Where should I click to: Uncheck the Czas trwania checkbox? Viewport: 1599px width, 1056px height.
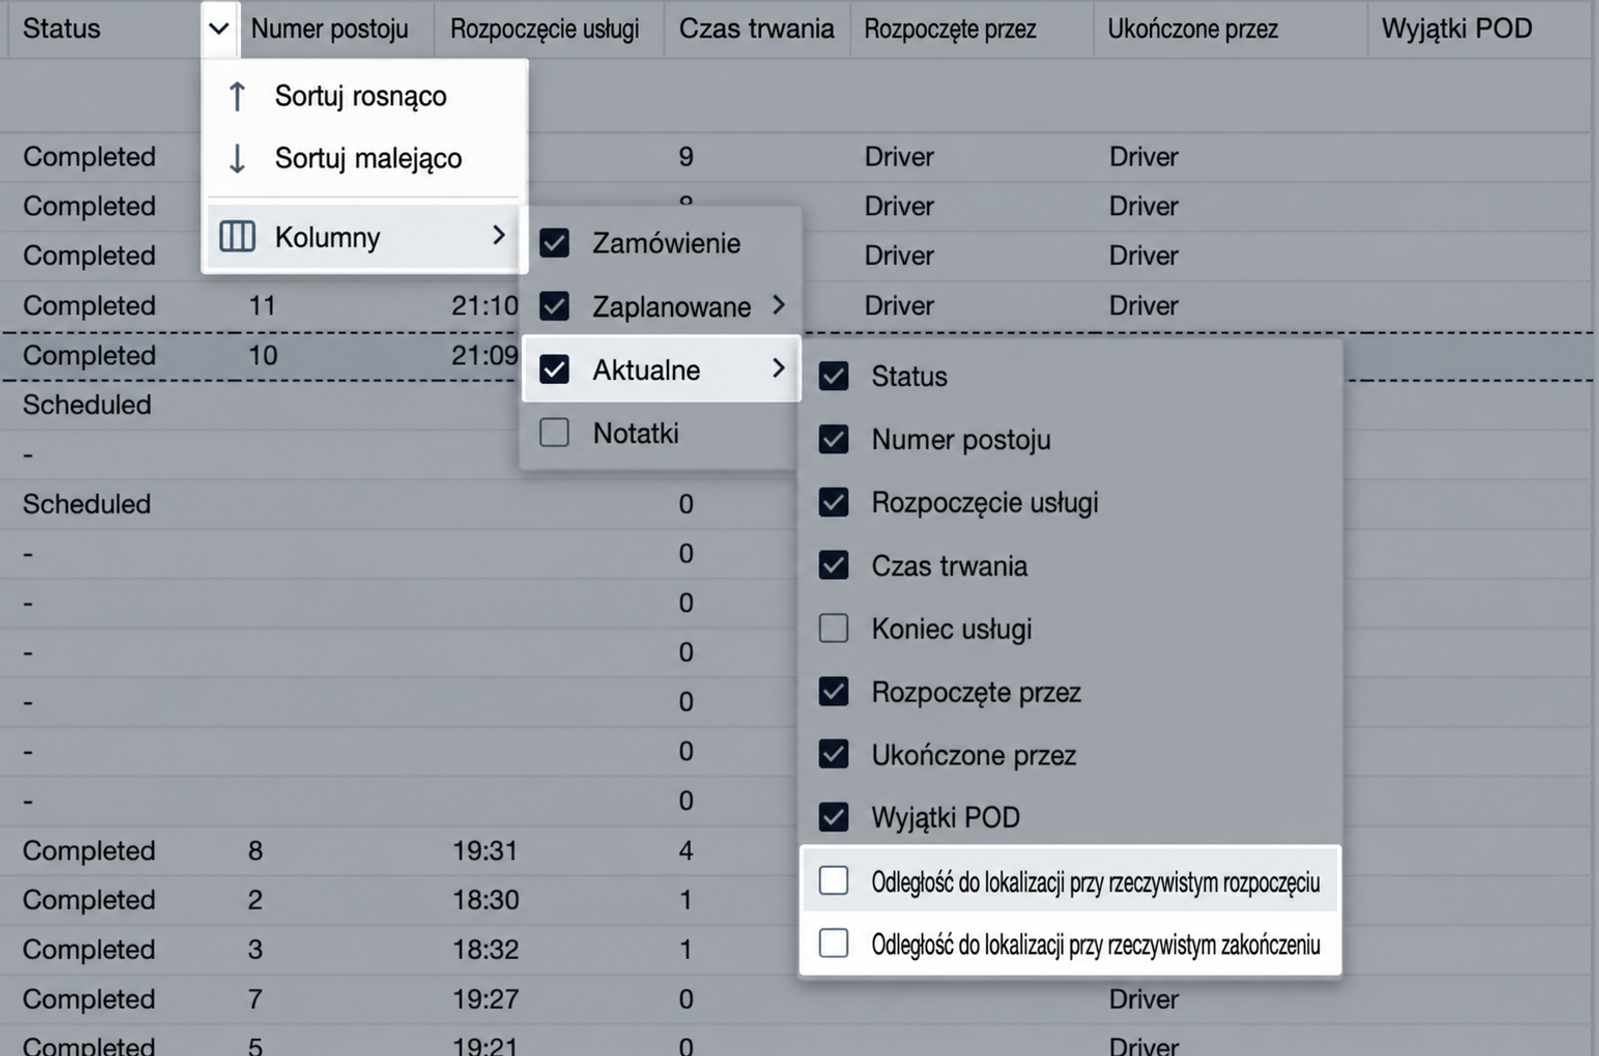(833, 565)
